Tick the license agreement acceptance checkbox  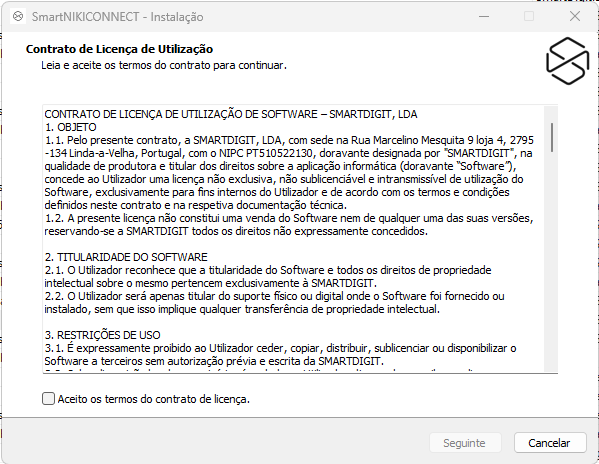[x=49, y=399]
